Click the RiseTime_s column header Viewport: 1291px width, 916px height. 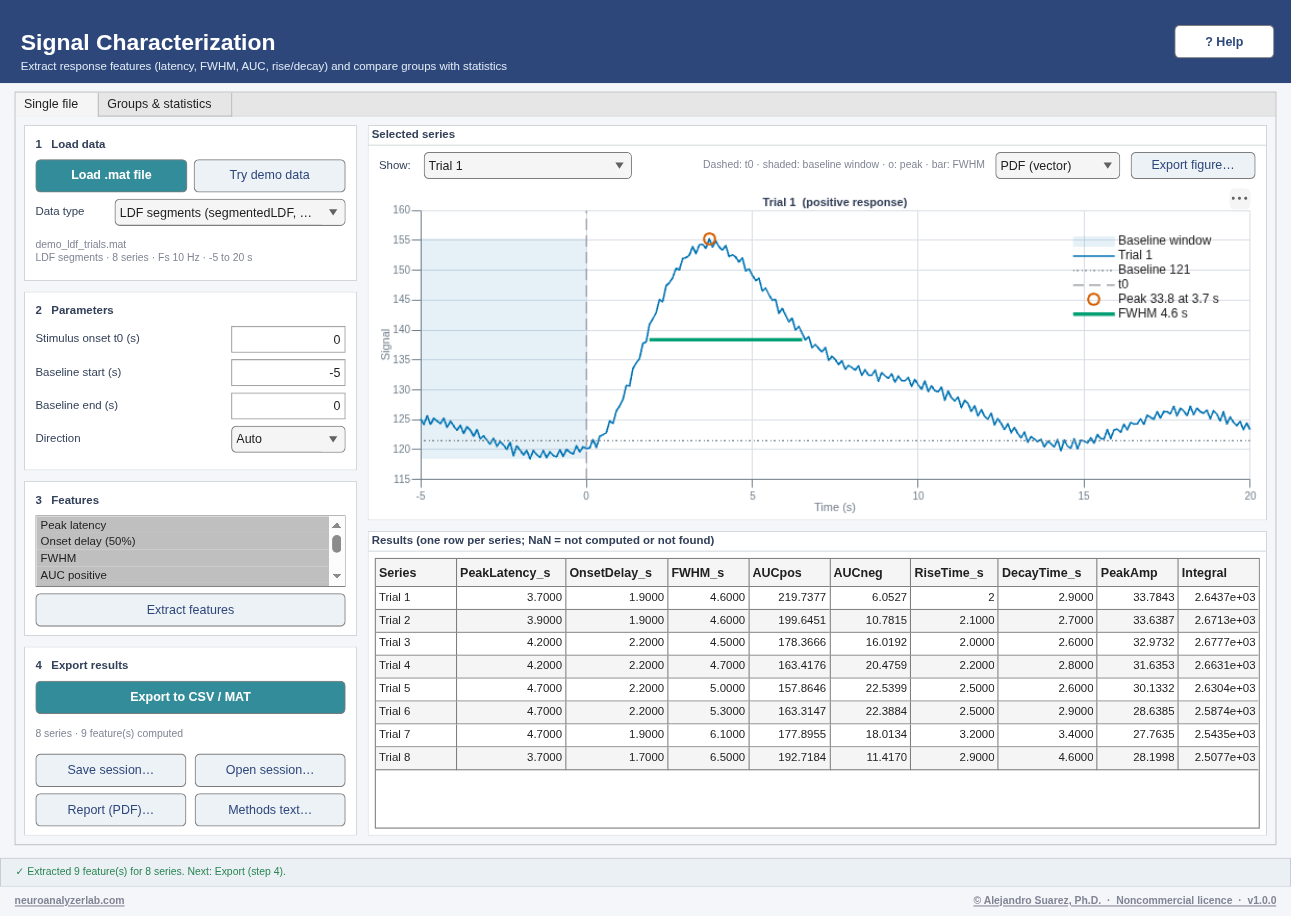click(x=954, y=573)
